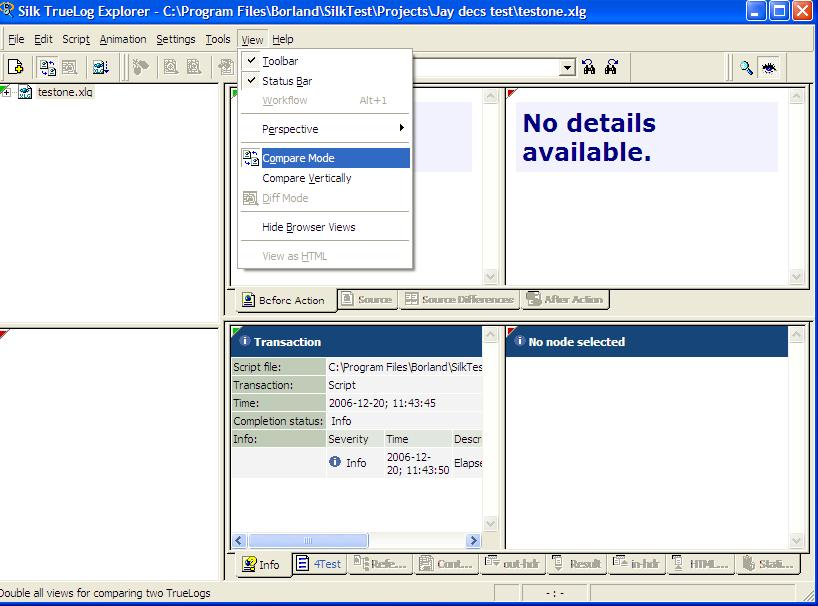
Task: Click the horizontal scrollbar thumb in Transaction pane
Action: coord(308,540)
